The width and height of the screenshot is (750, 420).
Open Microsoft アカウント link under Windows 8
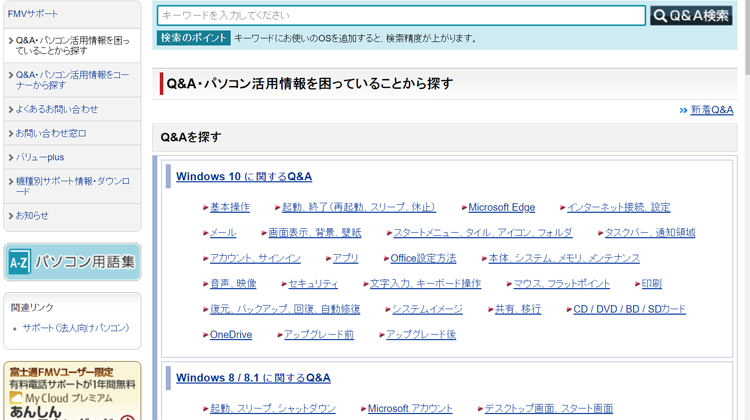coord(410,408)
